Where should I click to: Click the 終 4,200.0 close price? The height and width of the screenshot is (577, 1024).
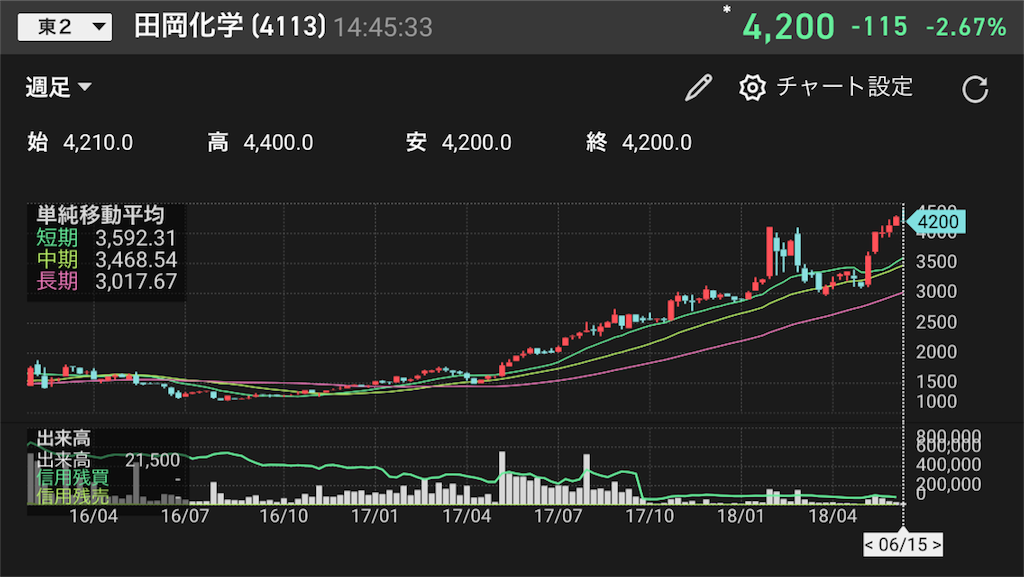pos(639,142)
